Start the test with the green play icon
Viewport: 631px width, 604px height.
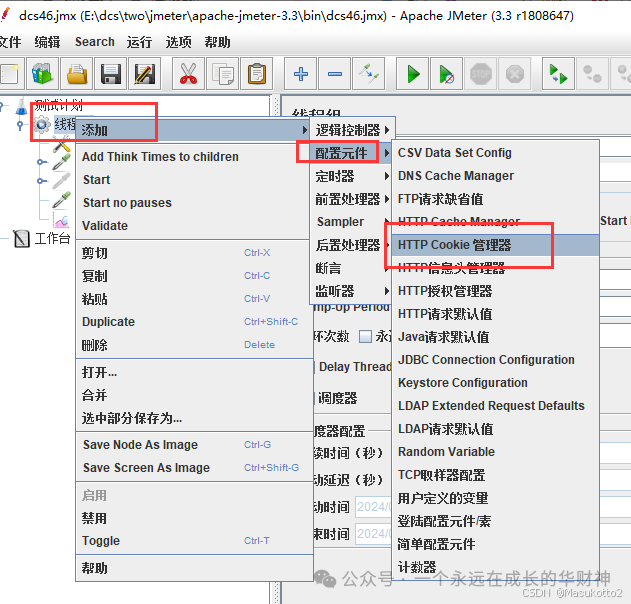click(412, 74)
